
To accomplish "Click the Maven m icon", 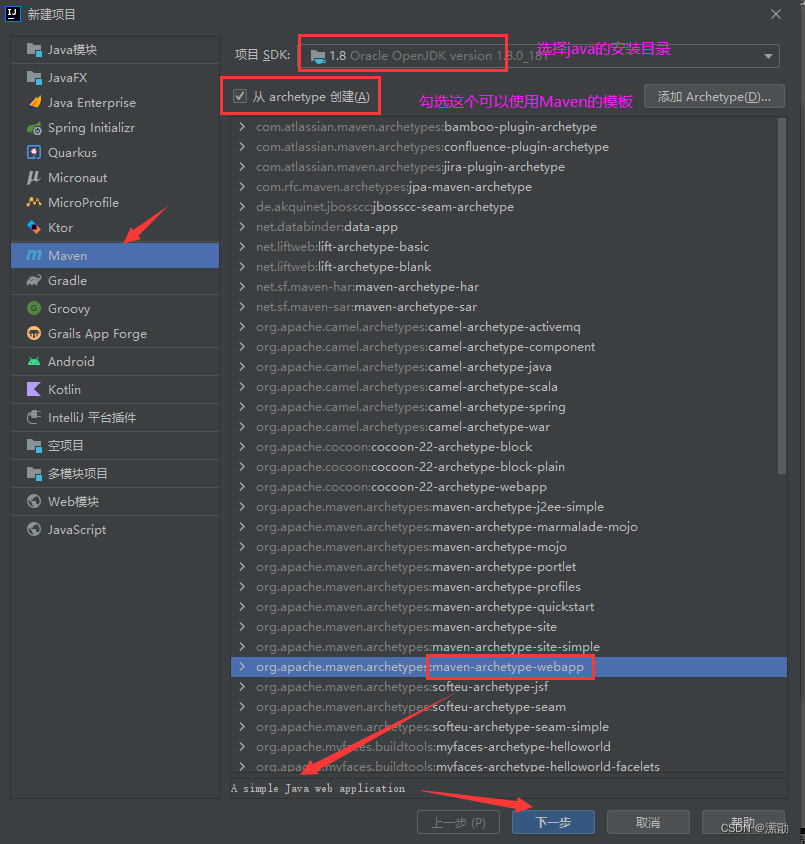I will point(34,255).
